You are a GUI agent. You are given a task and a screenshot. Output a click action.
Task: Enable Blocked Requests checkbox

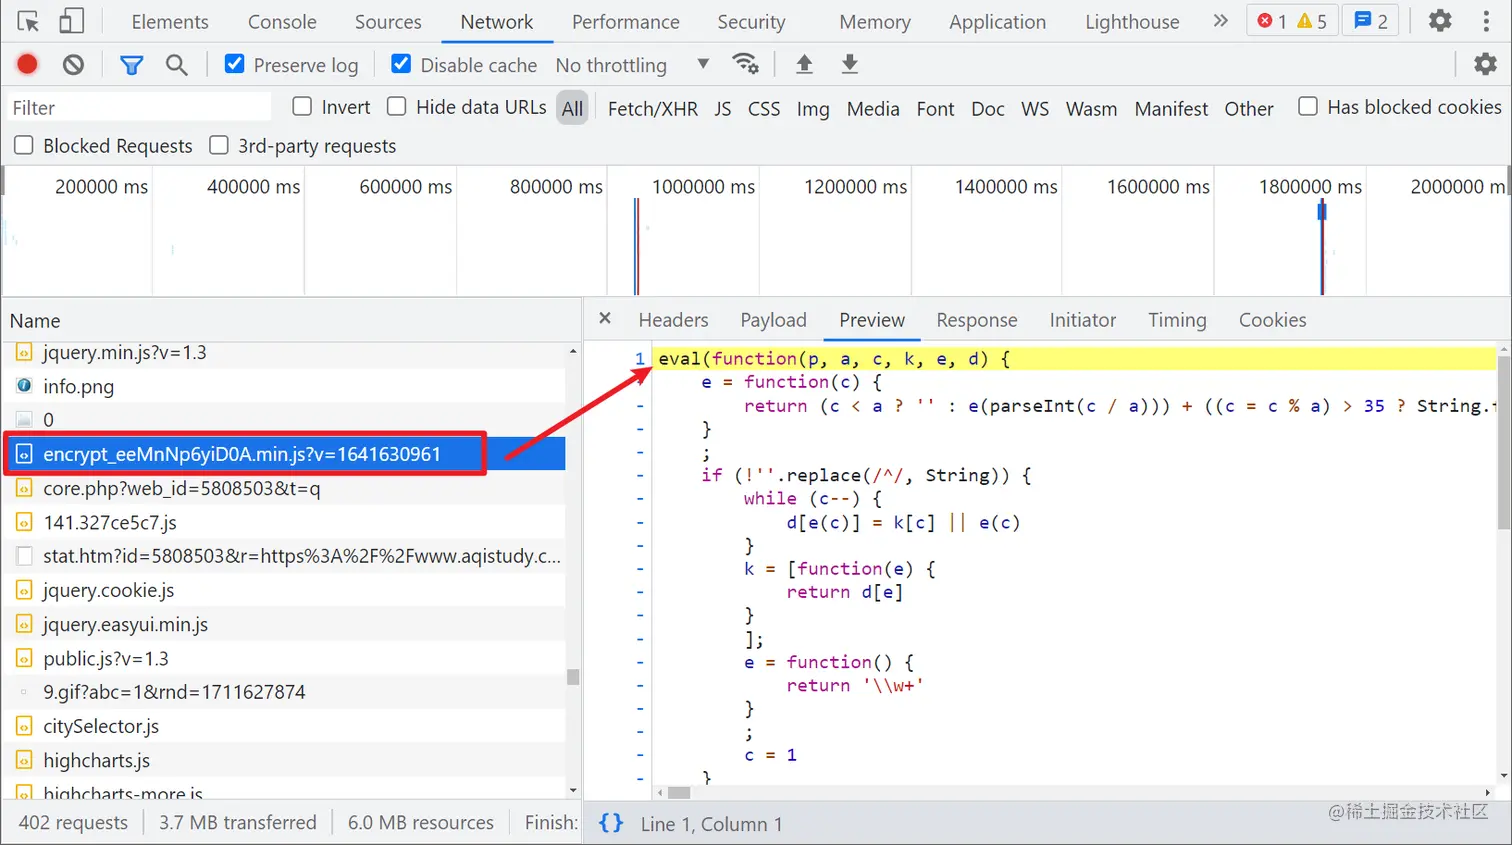[24, 145]
